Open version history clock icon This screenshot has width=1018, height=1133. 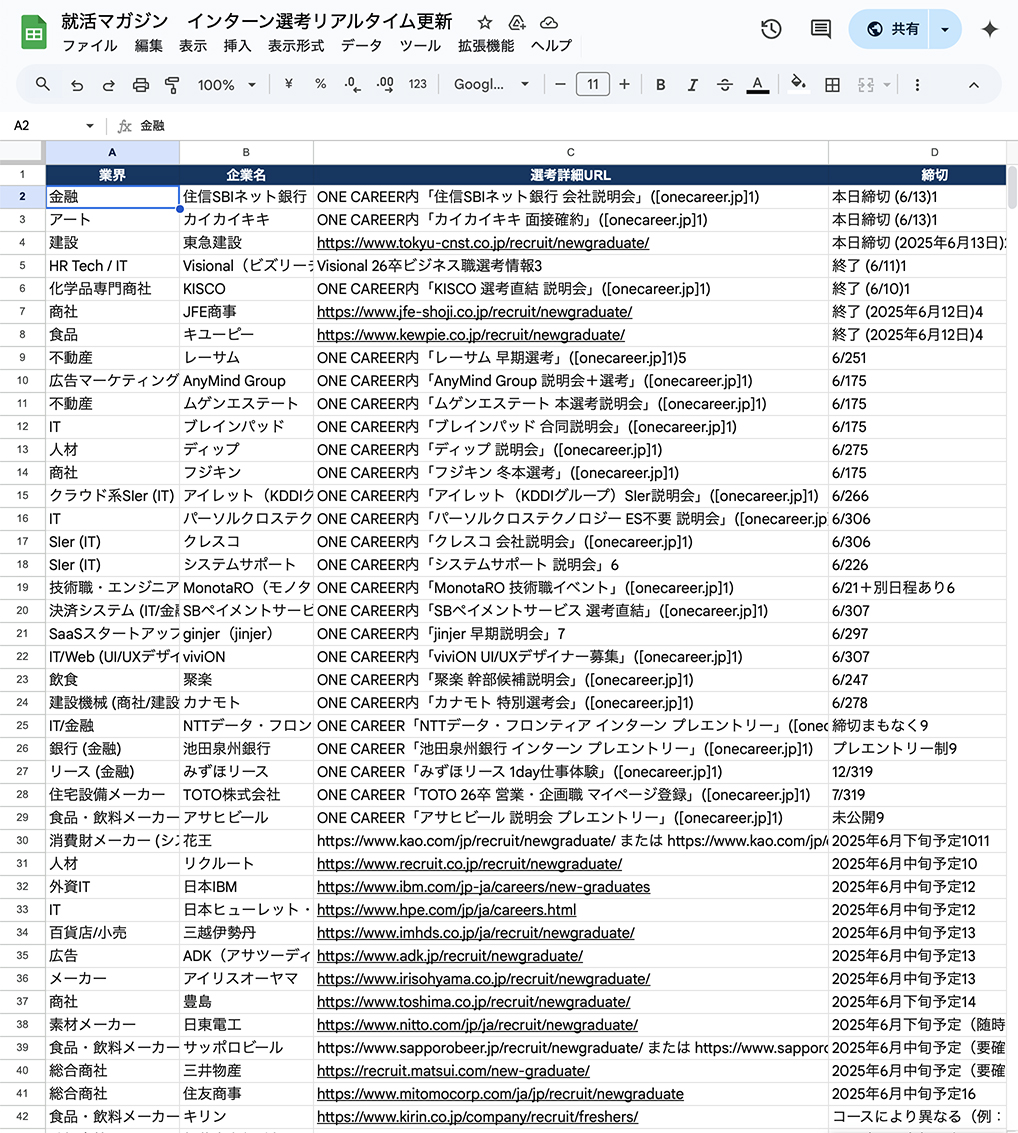[771, 29]
